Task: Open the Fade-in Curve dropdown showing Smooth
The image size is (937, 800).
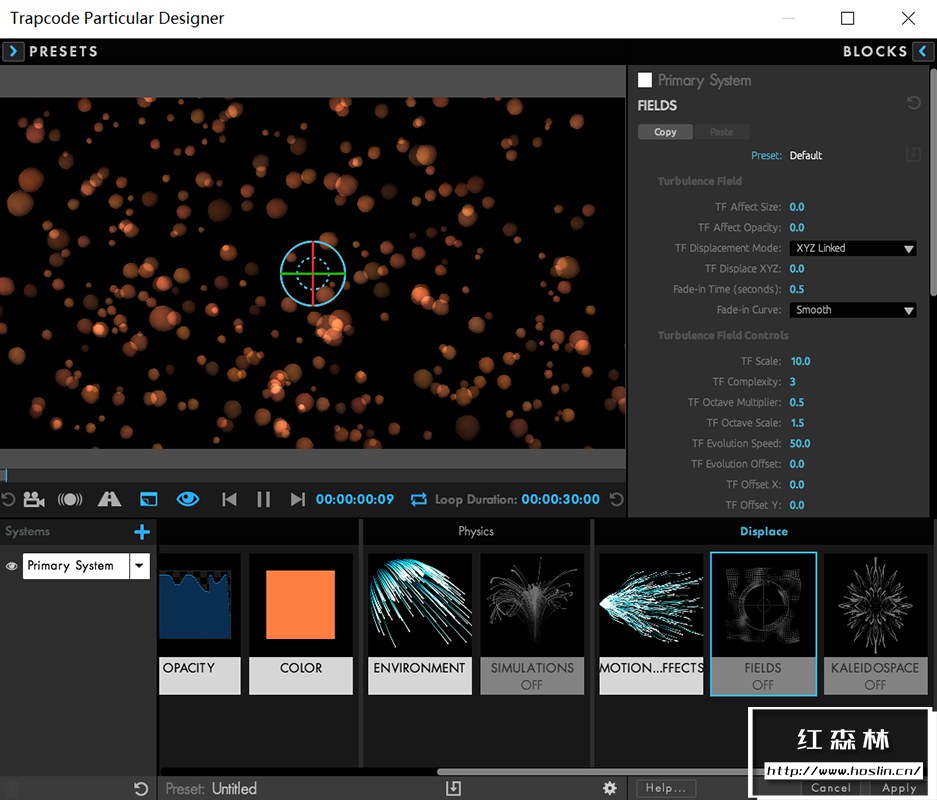Action: [852, 310]
